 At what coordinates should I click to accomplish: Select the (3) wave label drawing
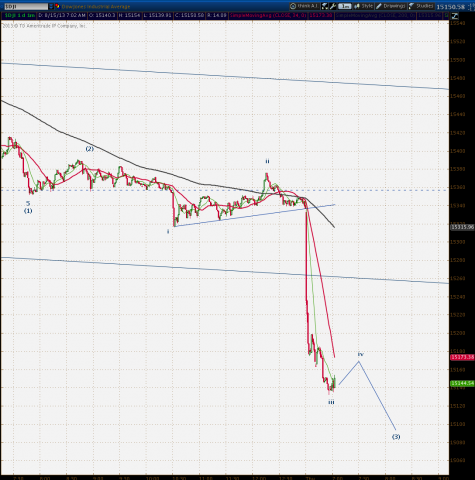396,437
